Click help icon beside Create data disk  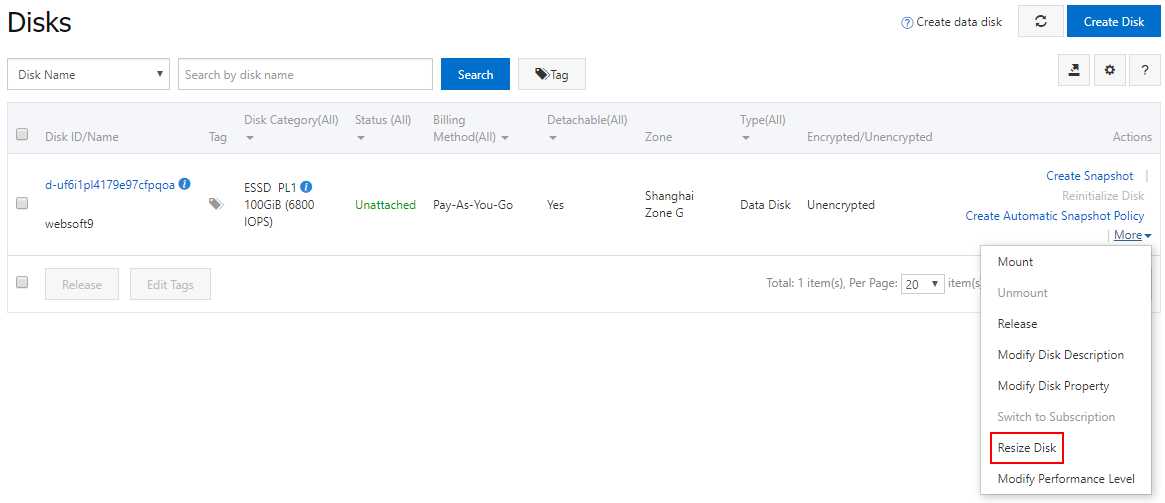coord(906,22)
